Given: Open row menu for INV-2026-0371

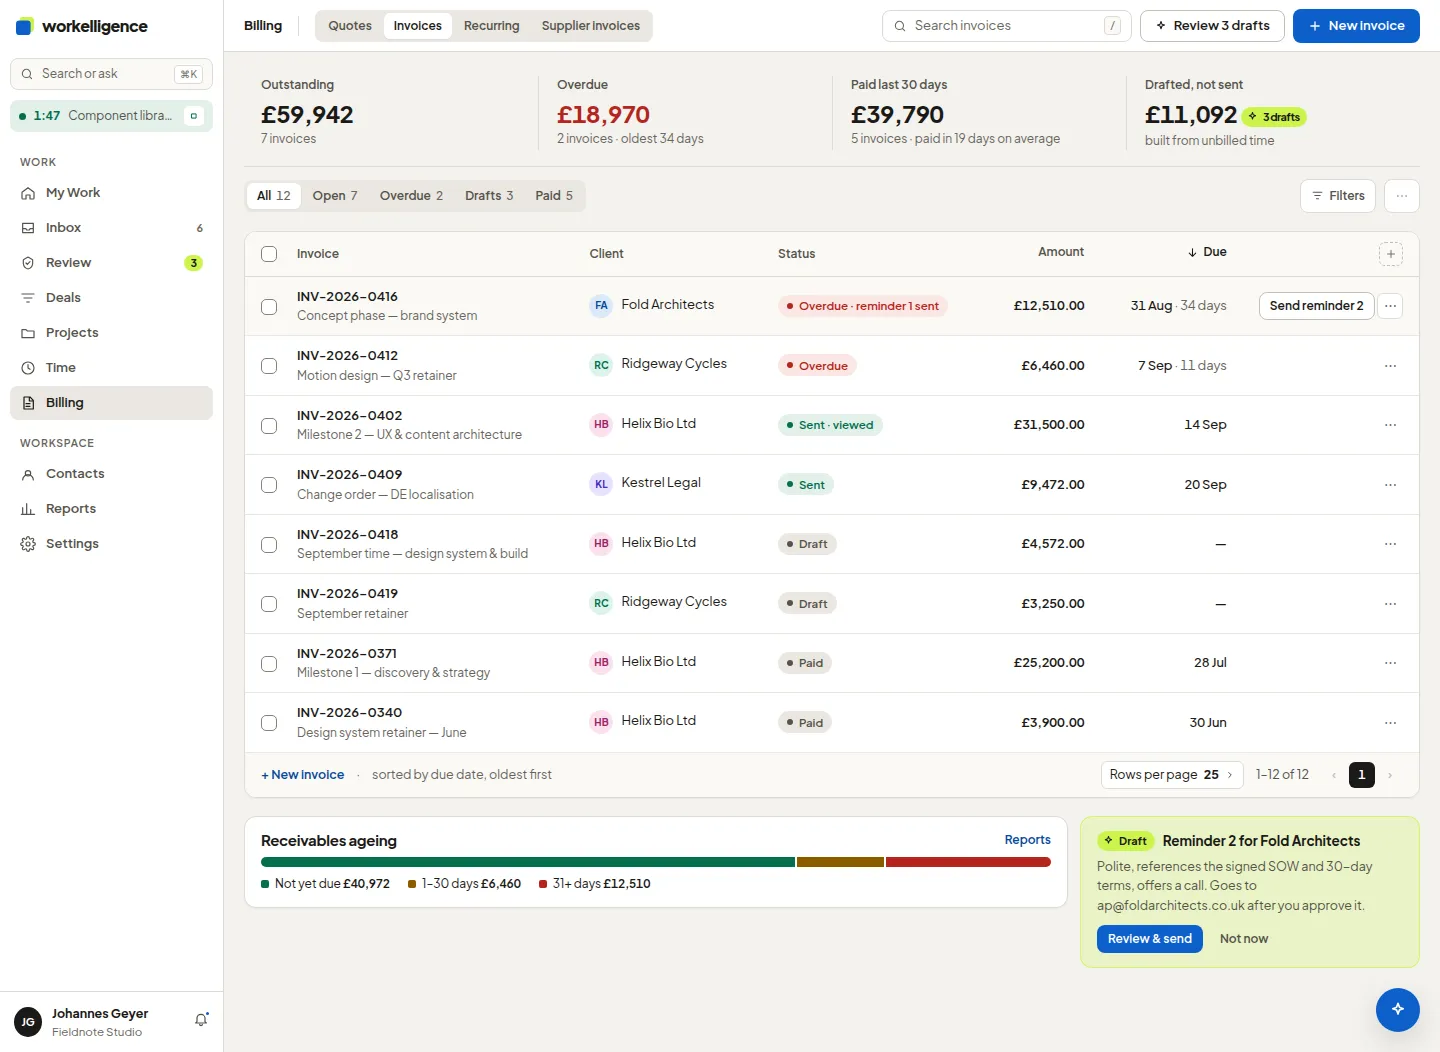Looking at the screenshot, I should [1390, 663].
